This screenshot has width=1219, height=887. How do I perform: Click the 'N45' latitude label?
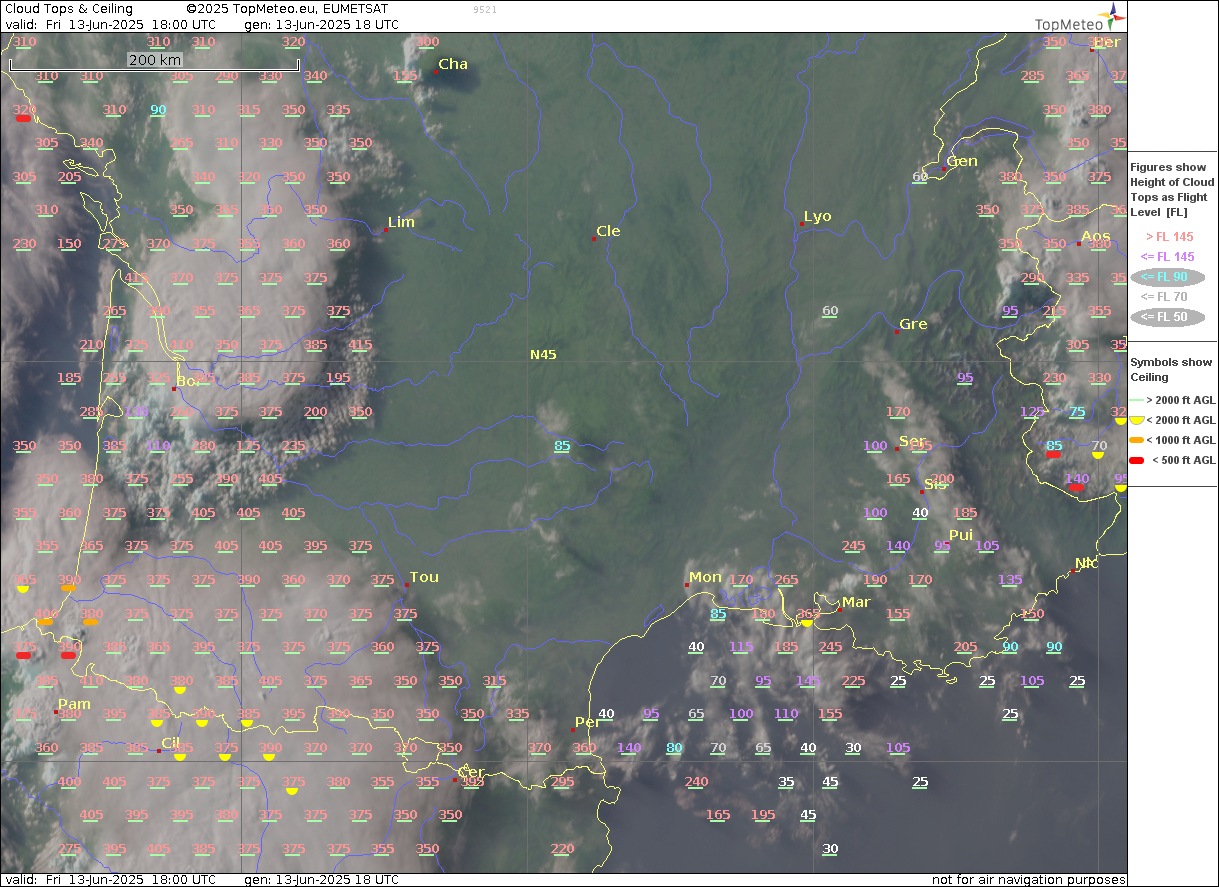pyautogui.click(x=543, y=355)
